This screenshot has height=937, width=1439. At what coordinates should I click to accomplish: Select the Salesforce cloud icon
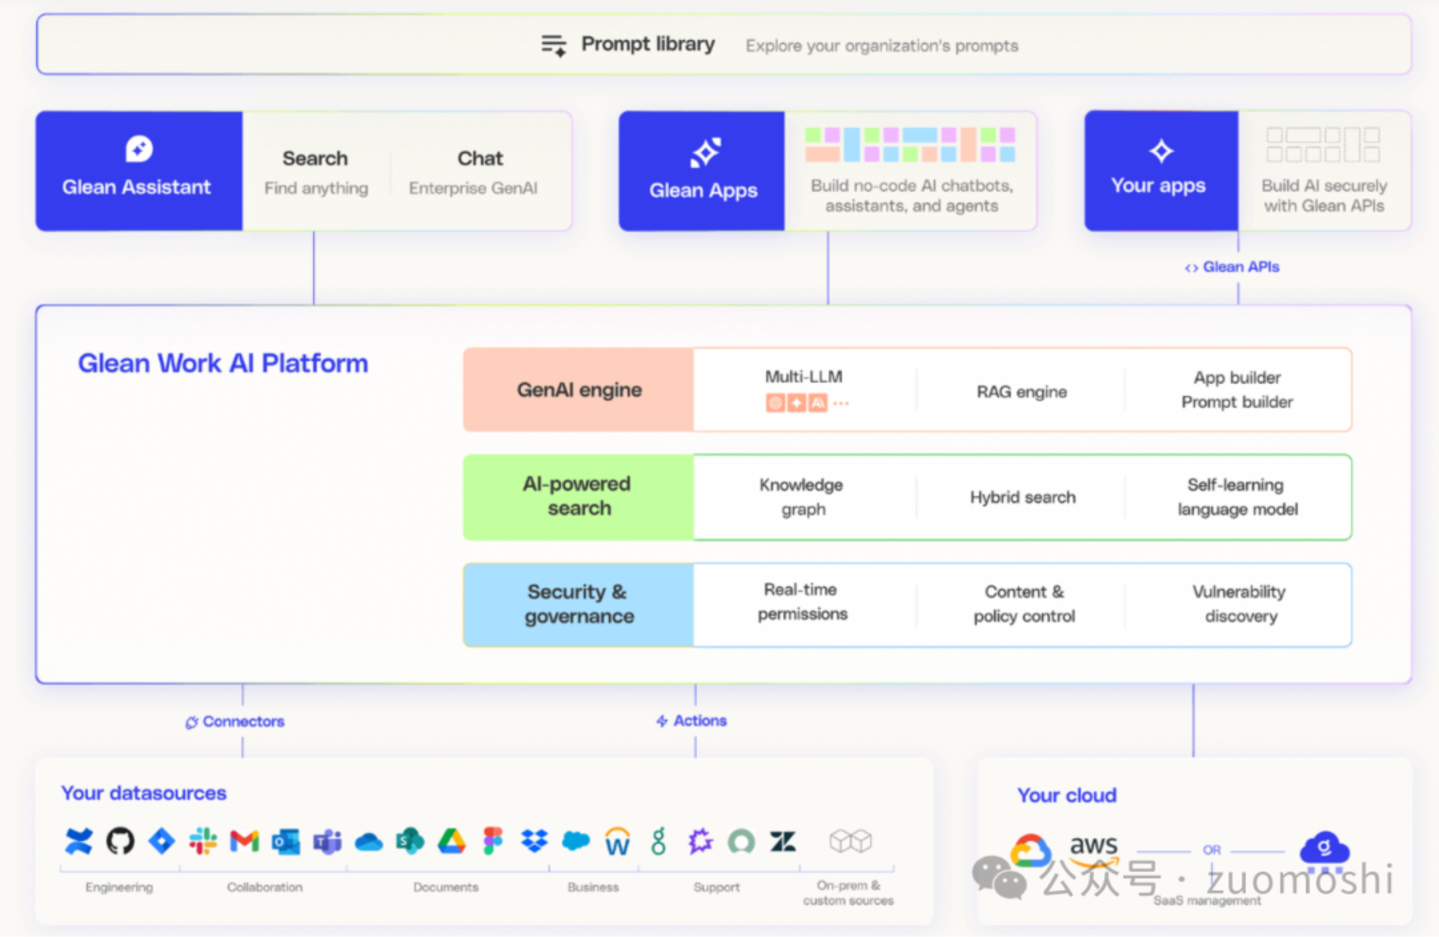tap(576, 841)
